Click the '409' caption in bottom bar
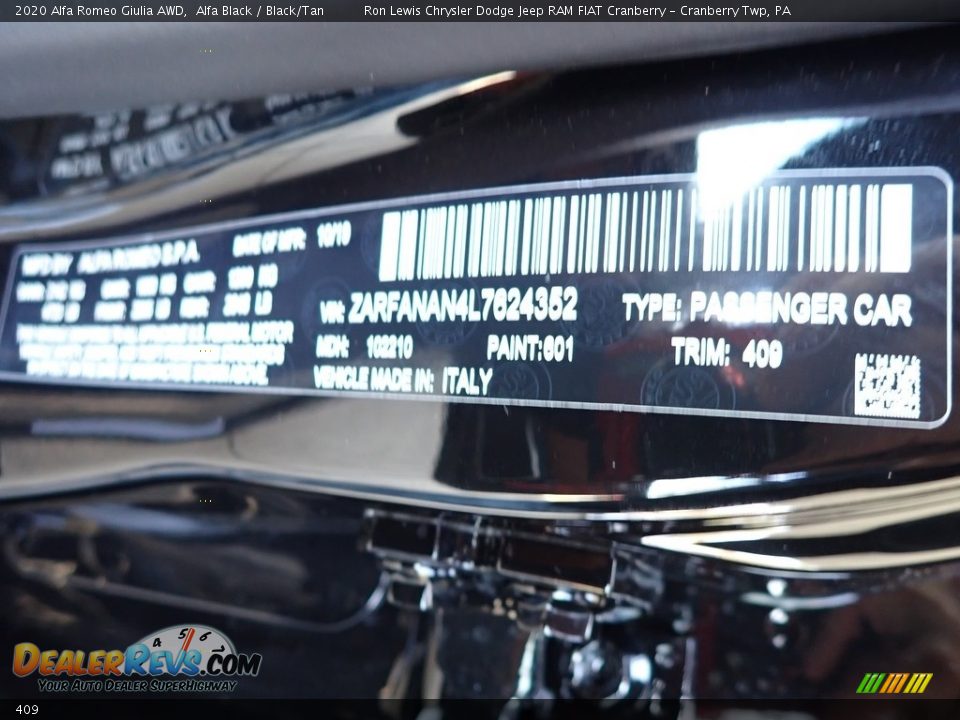 (x=27, y=709)
